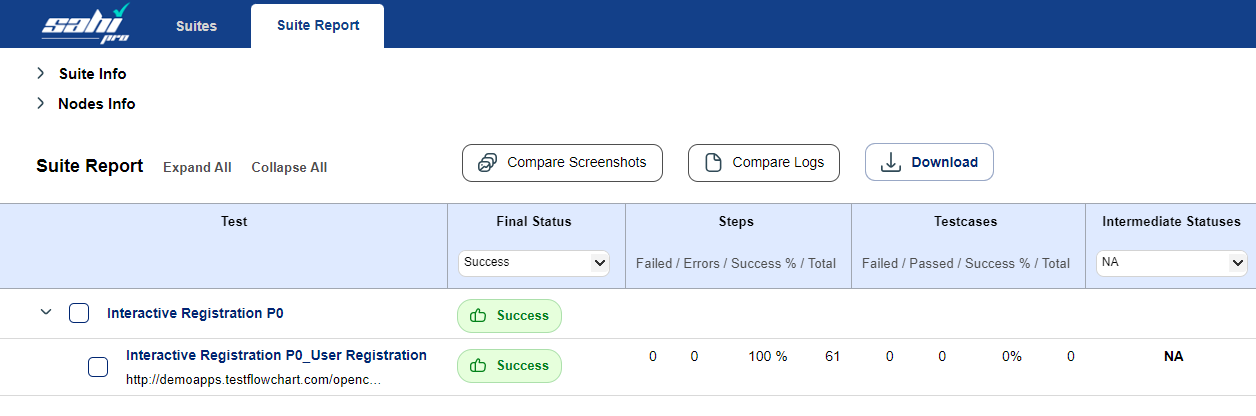Select the User Registration test checkbox
Image resolution: width=1256 pixels, height=416 pixels.
click(x=98, y=367)
